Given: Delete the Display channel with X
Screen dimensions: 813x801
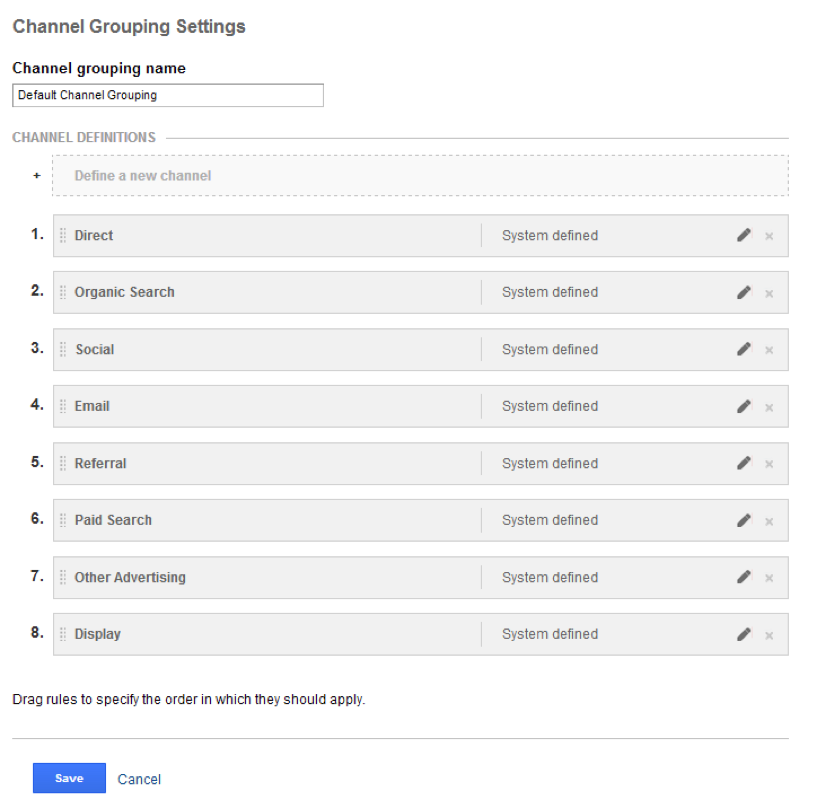Looking at the screenshot, I should [769, 635].
